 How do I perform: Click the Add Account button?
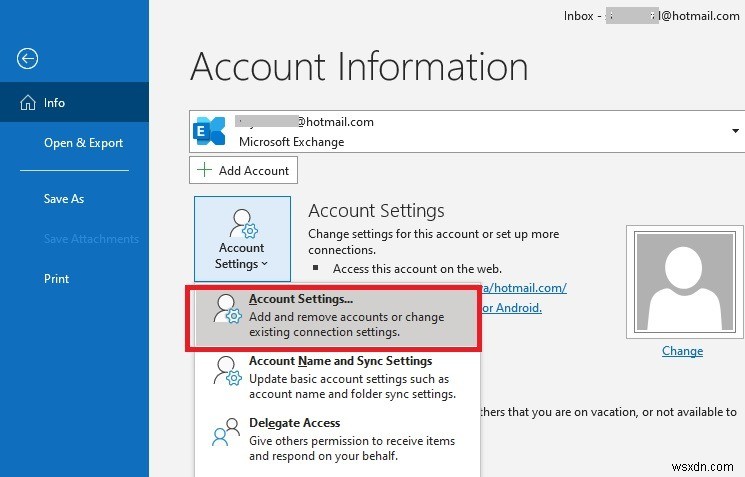[243, 170]
